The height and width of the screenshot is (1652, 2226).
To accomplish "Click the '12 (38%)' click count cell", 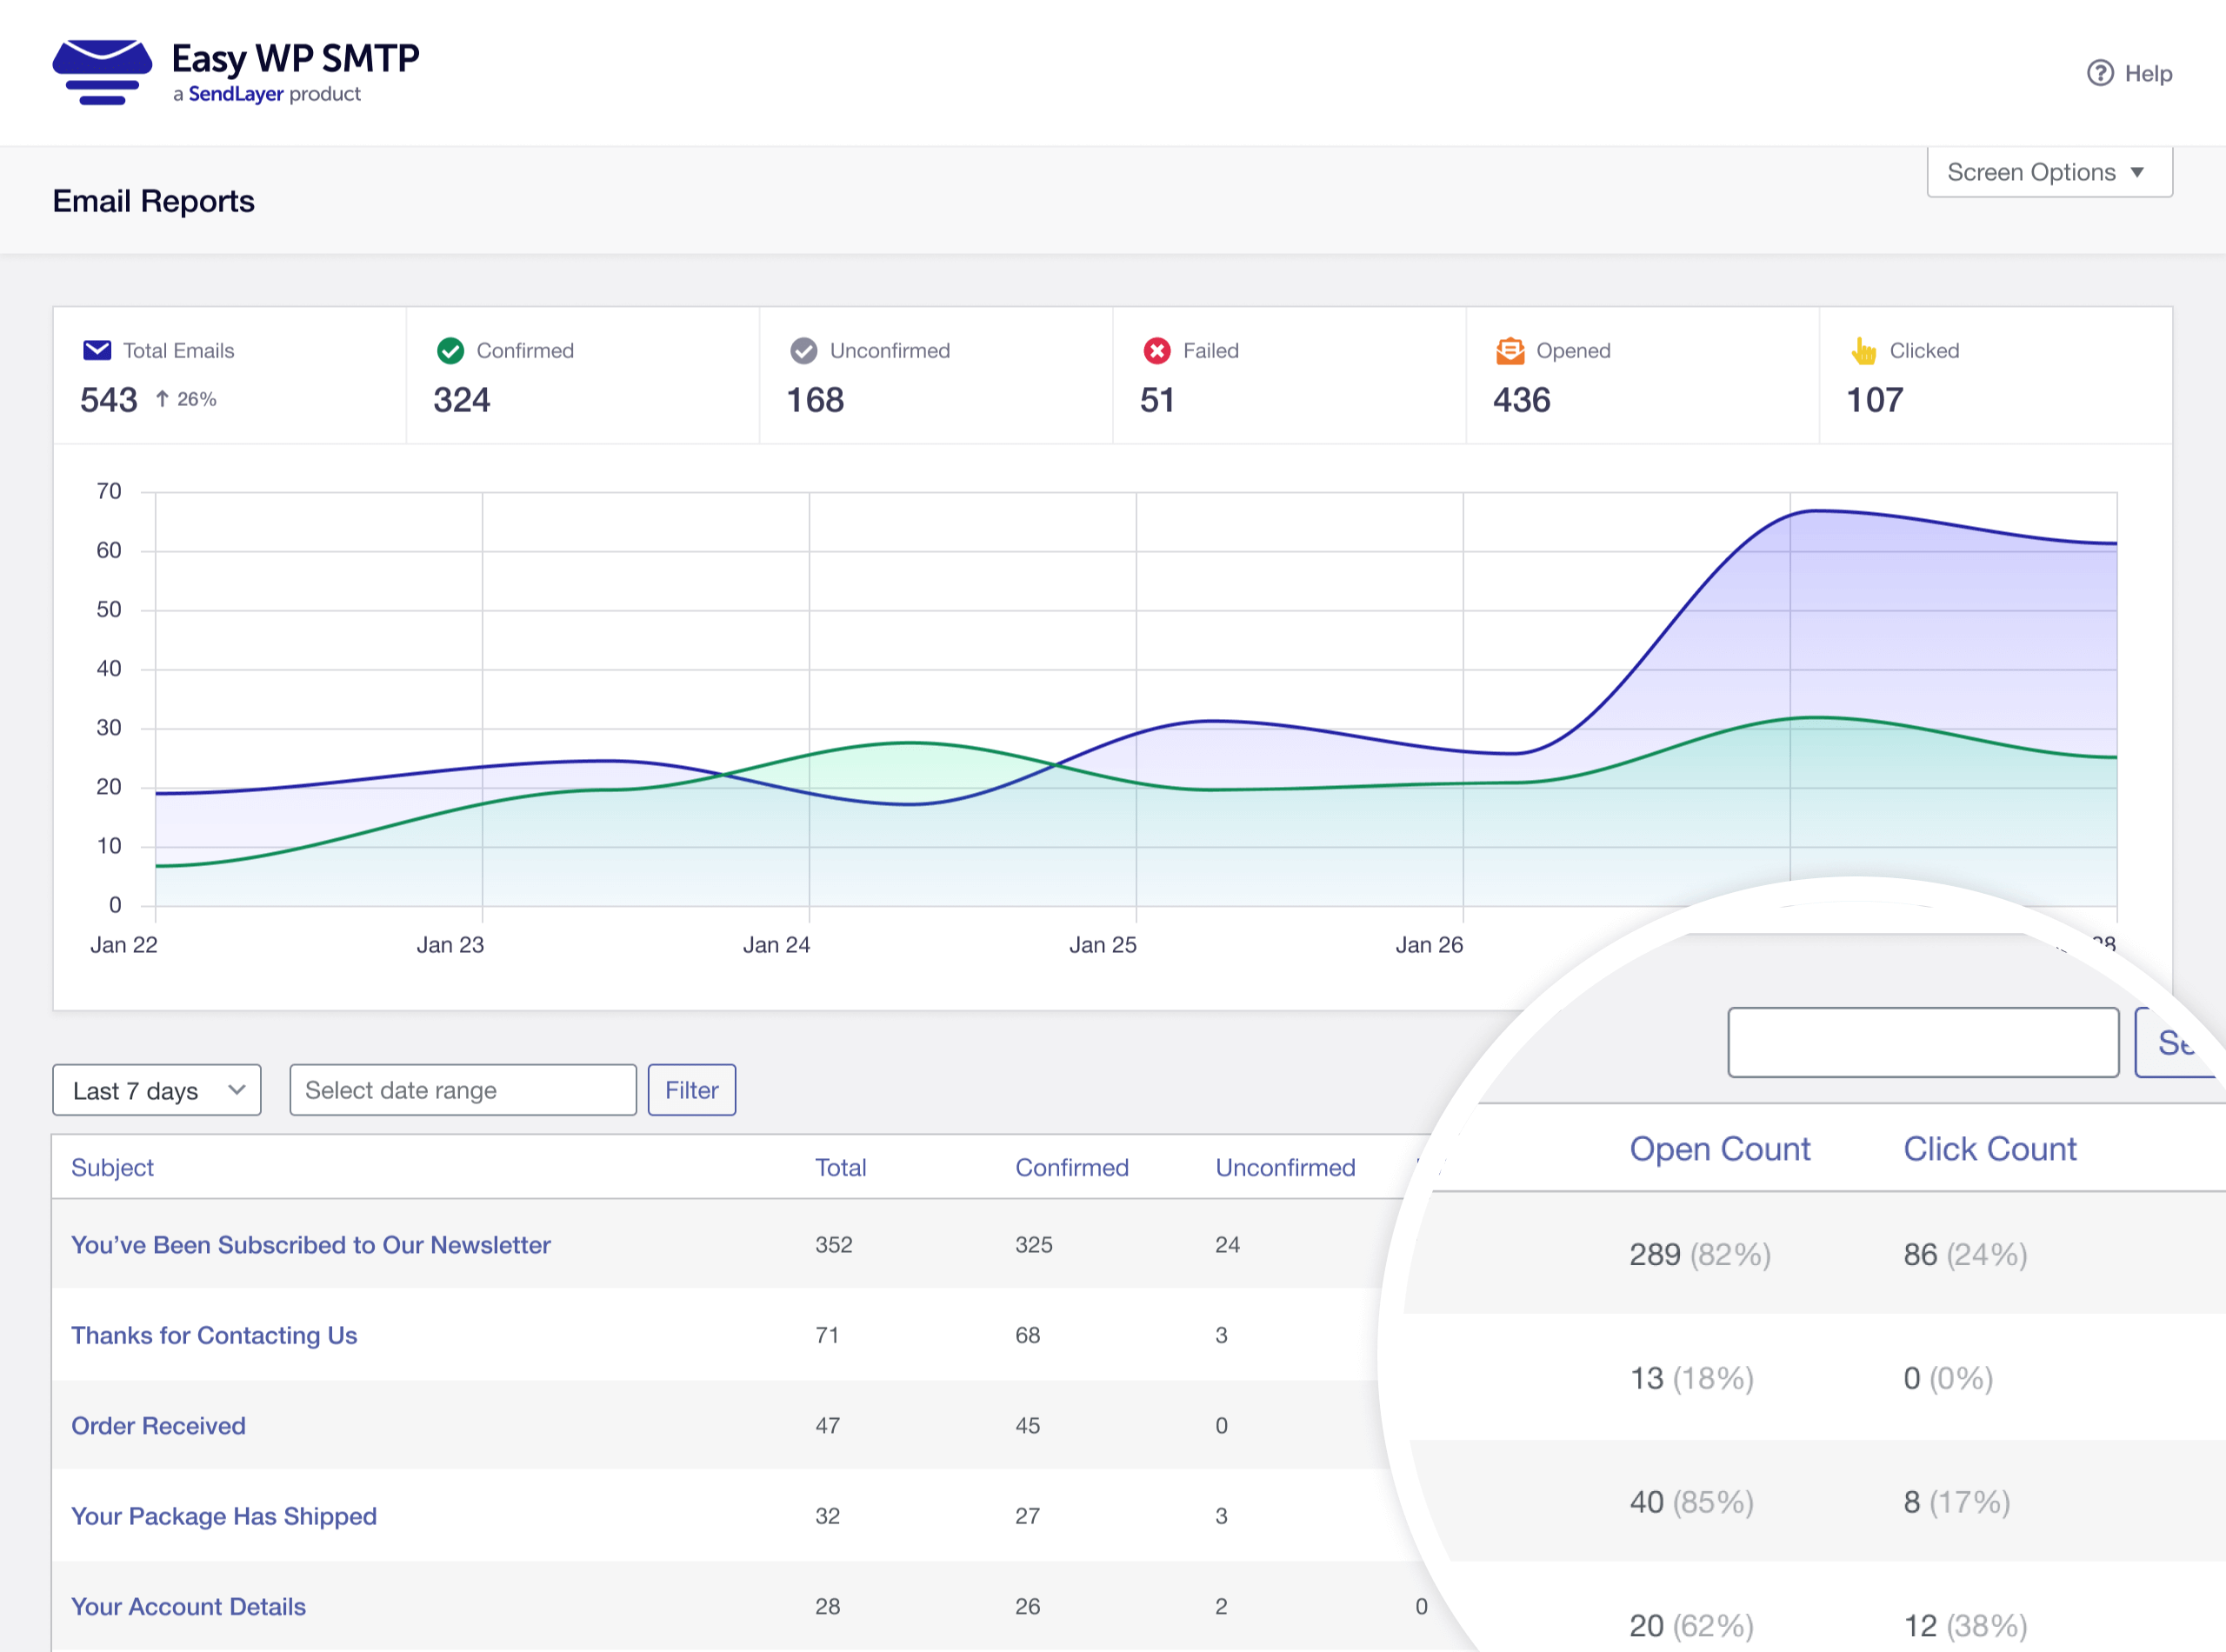I will click(1965, 1626).
